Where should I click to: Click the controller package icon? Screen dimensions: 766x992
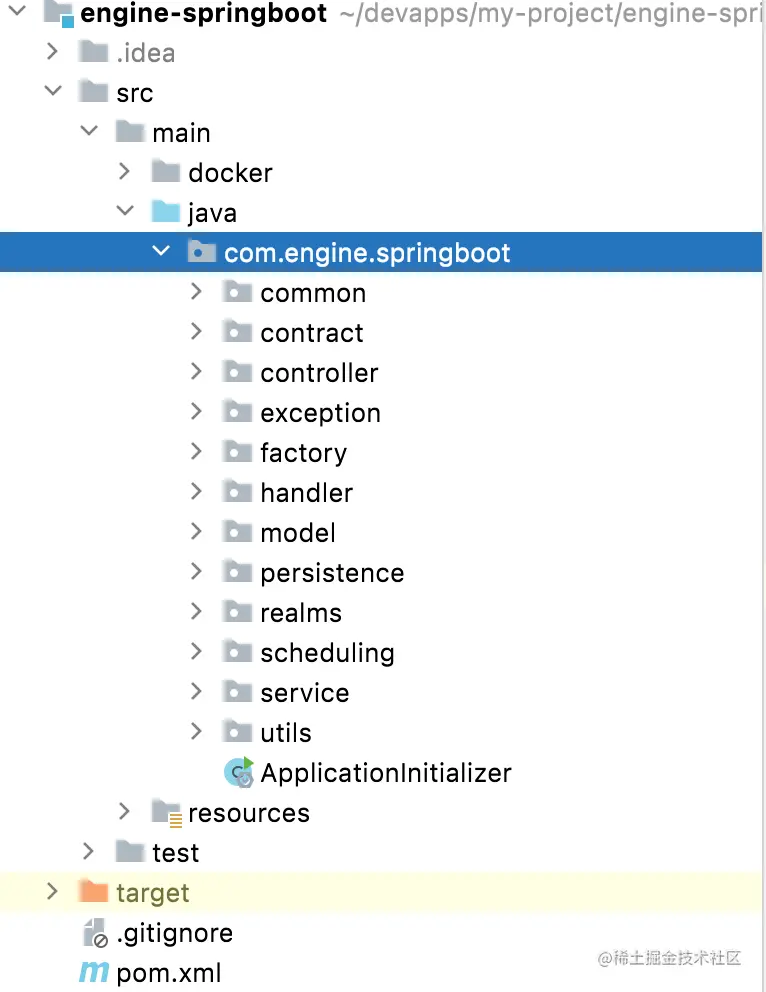coord(237,372)
